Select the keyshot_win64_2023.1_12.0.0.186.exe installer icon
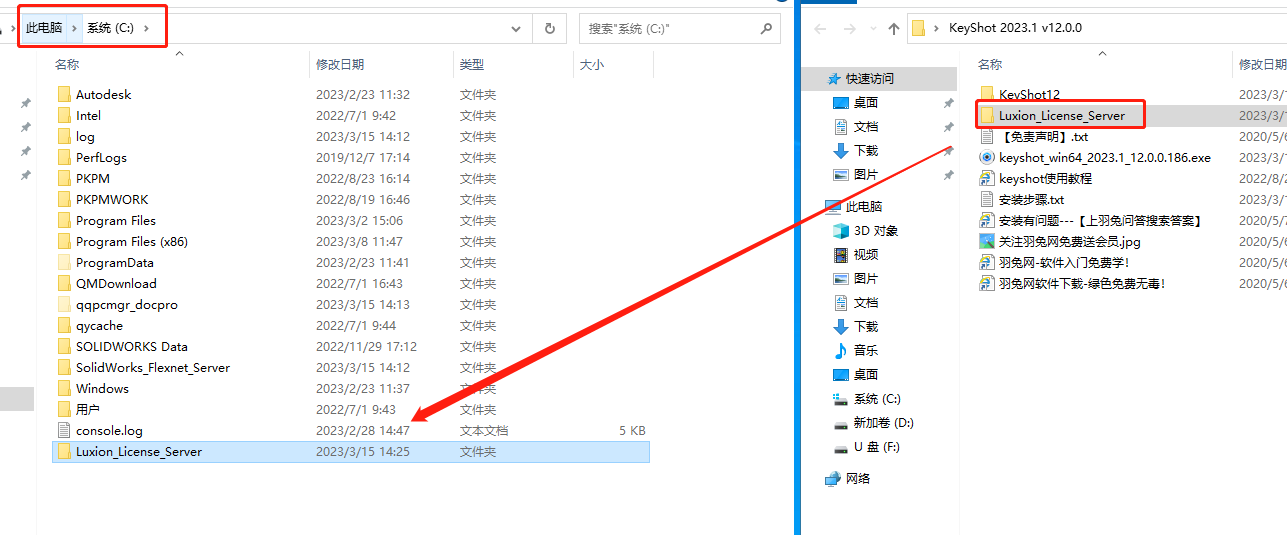This screenshot has height=535, width=1287. point(987,157)
